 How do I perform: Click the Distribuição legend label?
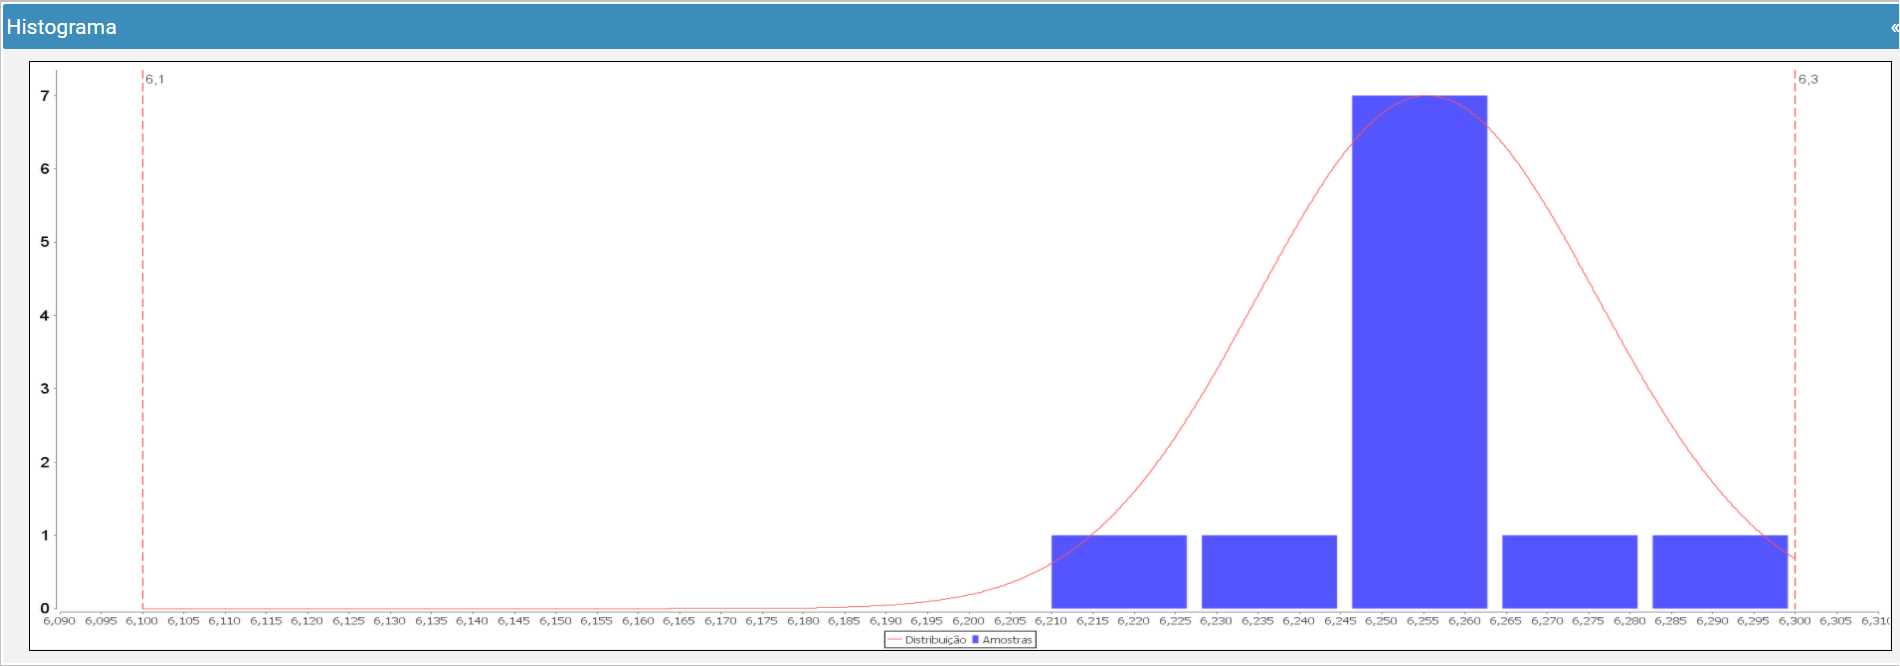tap(936, 640)
